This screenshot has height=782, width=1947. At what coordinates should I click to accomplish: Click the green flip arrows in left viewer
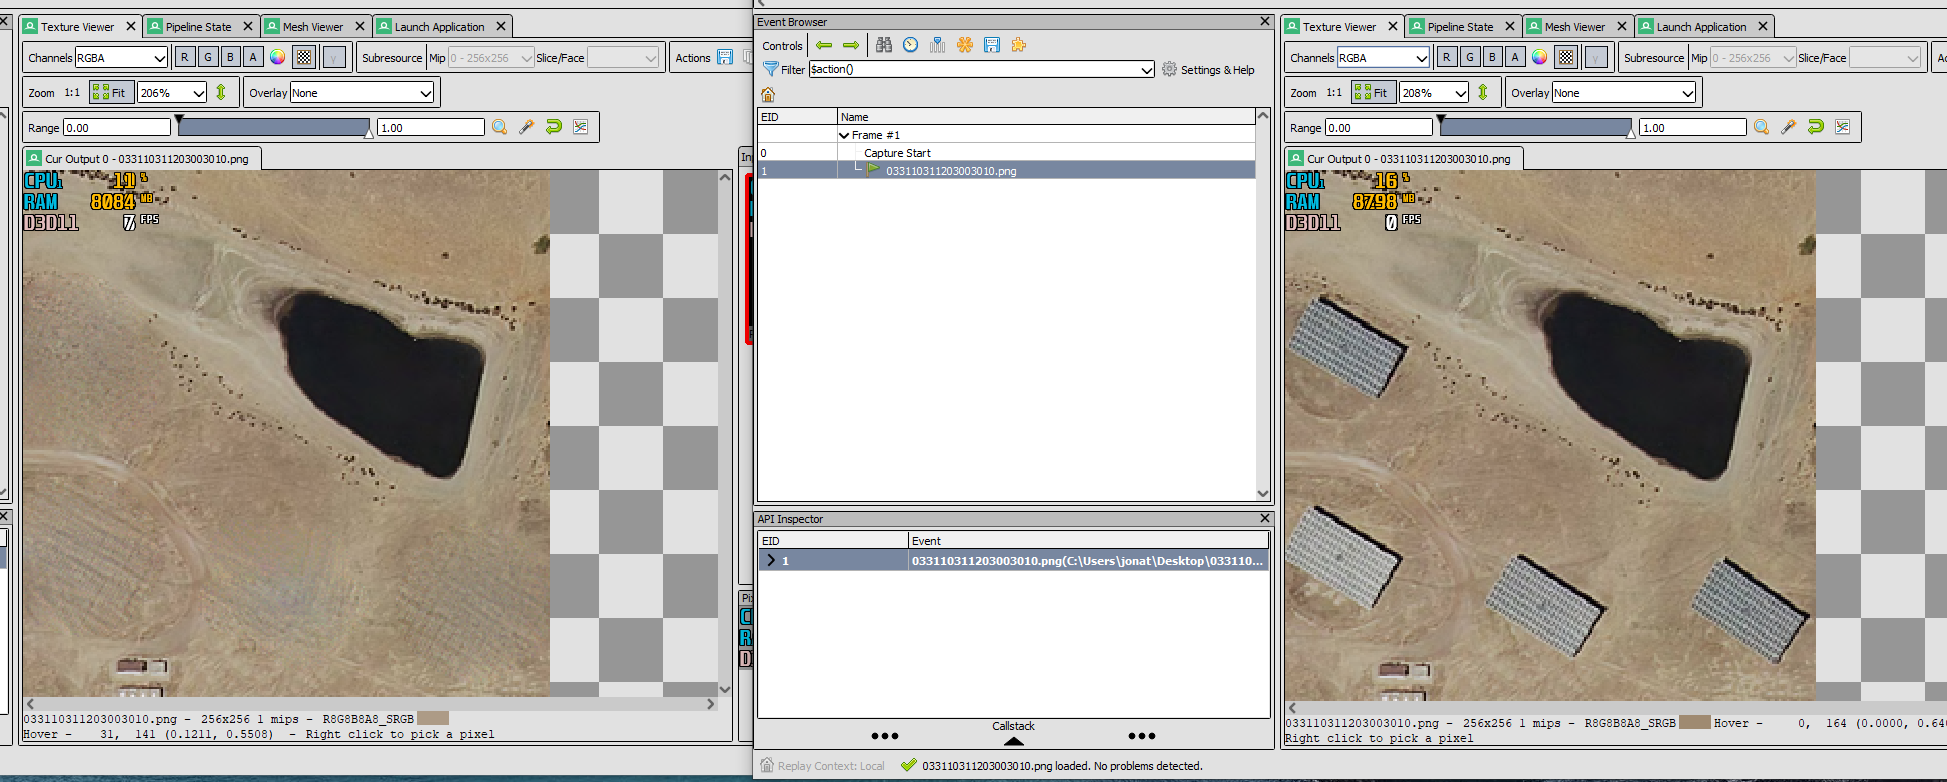[x=221, y=92]
